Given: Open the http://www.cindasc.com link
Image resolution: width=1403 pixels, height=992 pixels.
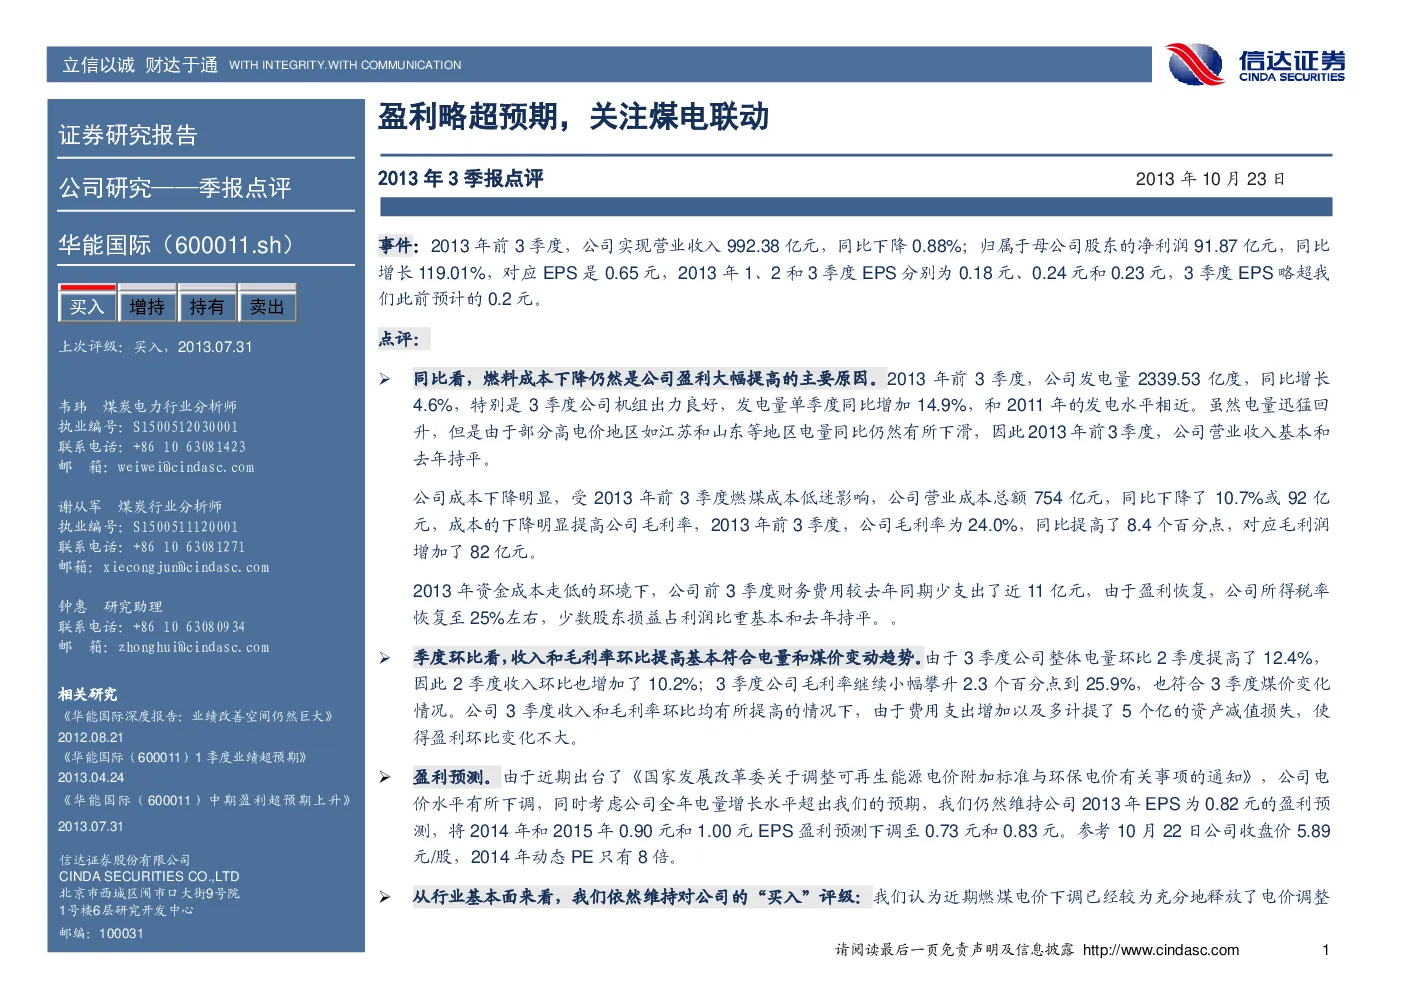Looking at the screenshot, I should [x=1160, y=950].
